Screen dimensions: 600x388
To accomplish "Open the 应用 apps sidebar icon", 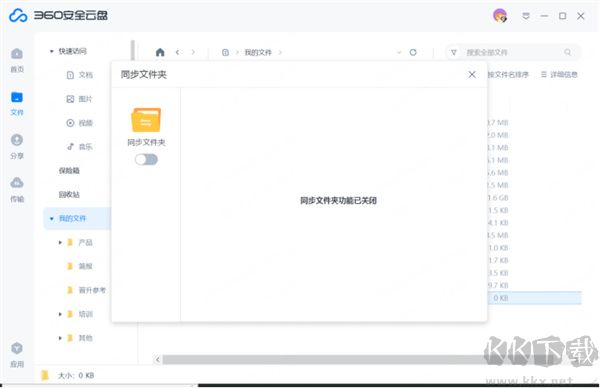I will [x=17, y=354].
